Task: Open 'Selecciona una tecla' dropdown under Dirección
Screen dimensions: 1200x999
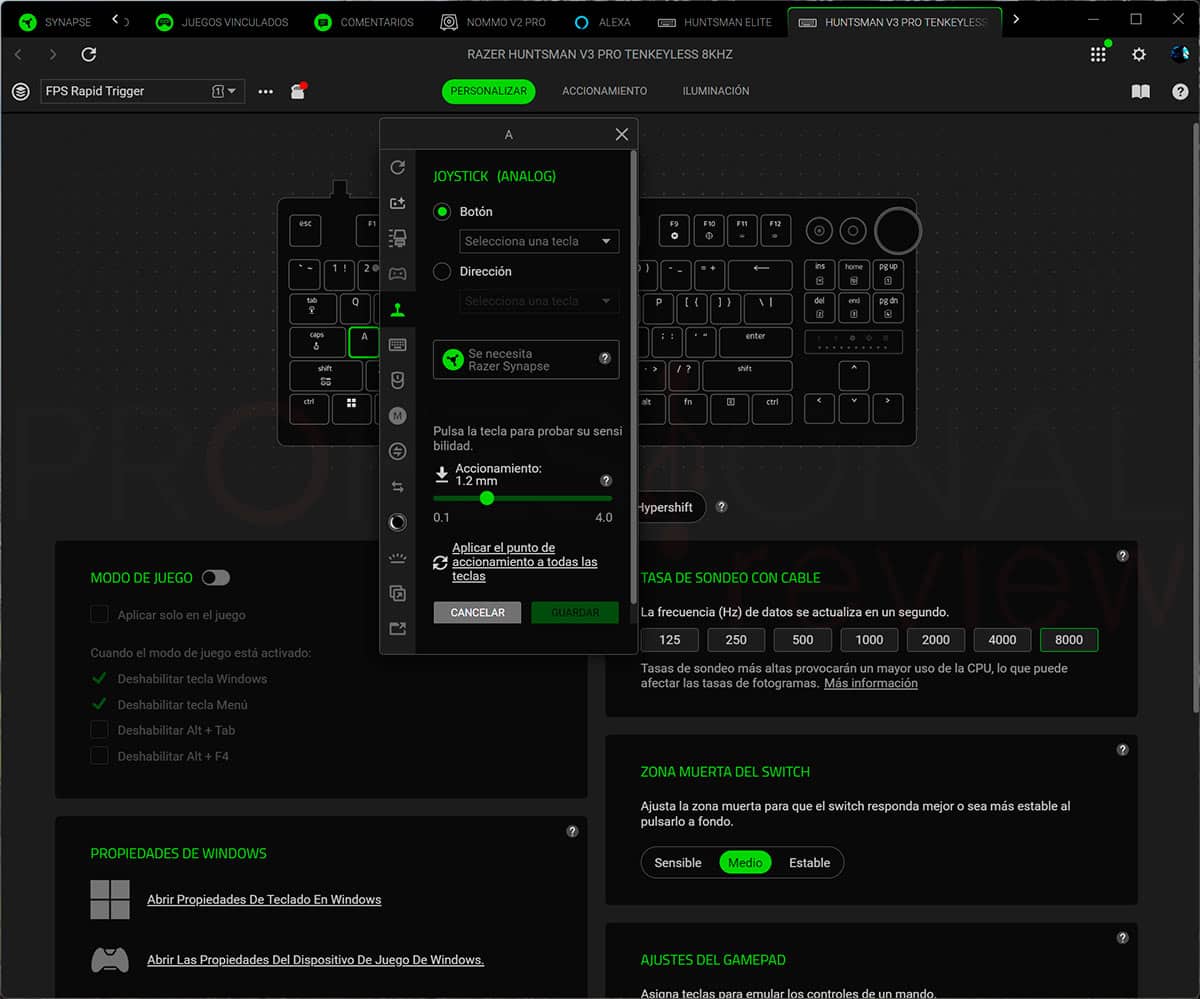Action: pos(539,301)
